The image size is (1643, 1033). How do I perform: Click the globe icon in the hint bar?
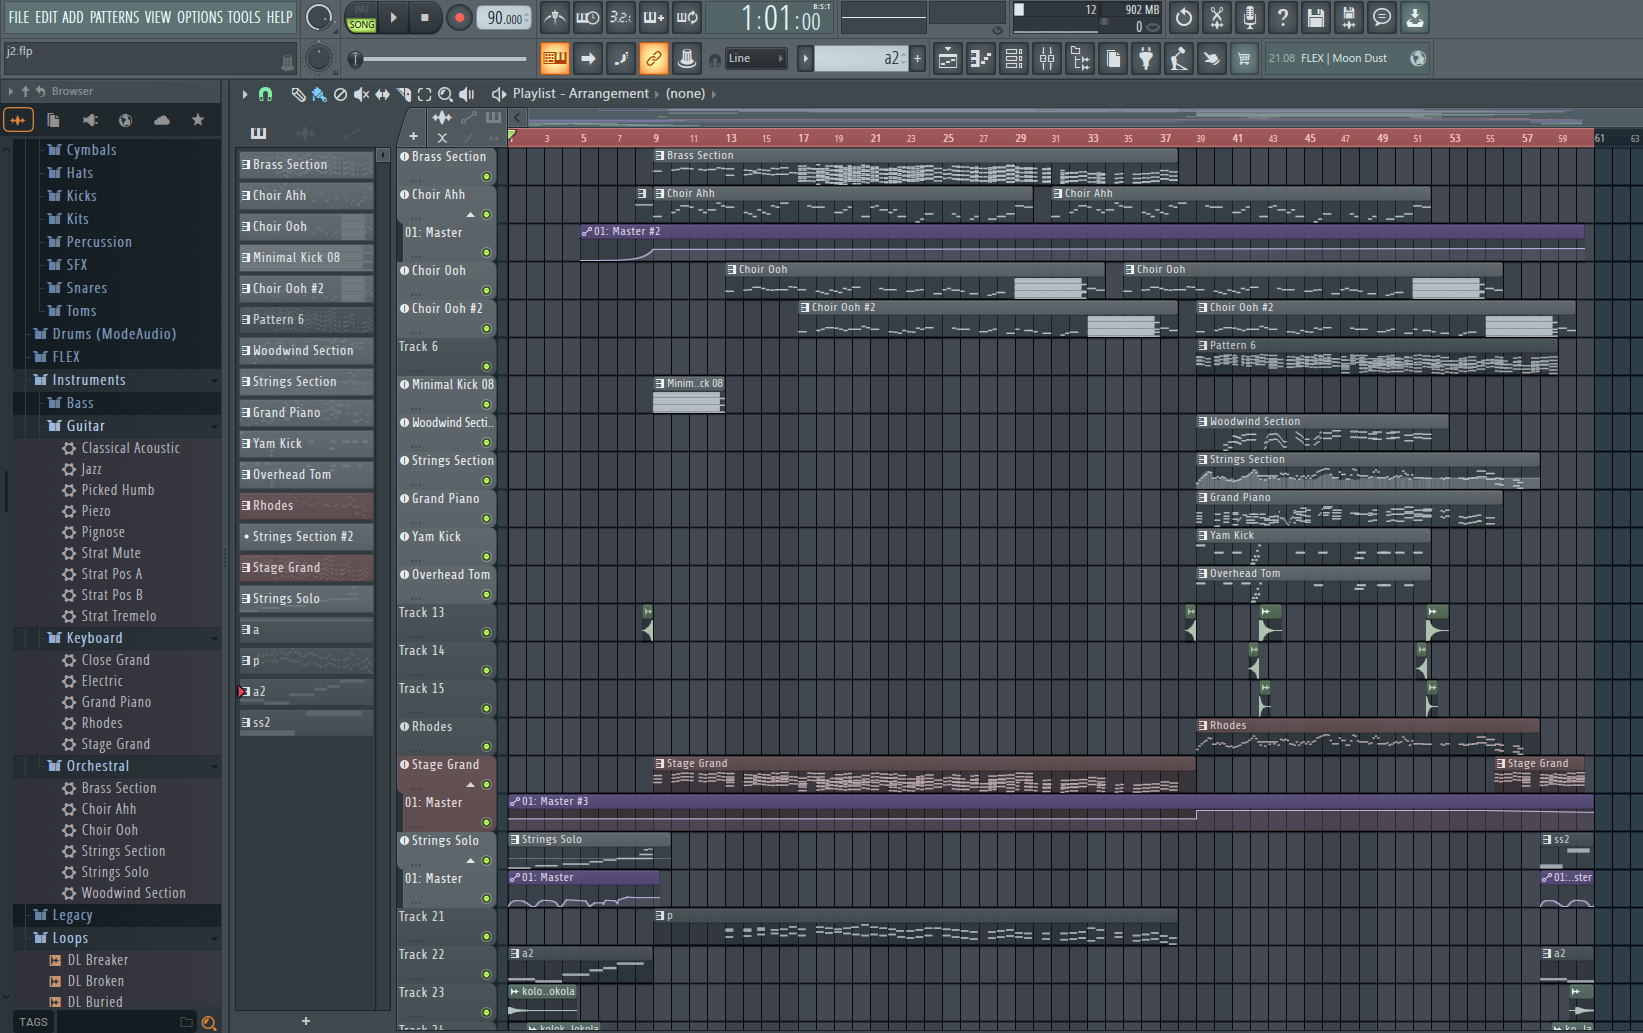pyautogui.click(x=1418, y=58)
